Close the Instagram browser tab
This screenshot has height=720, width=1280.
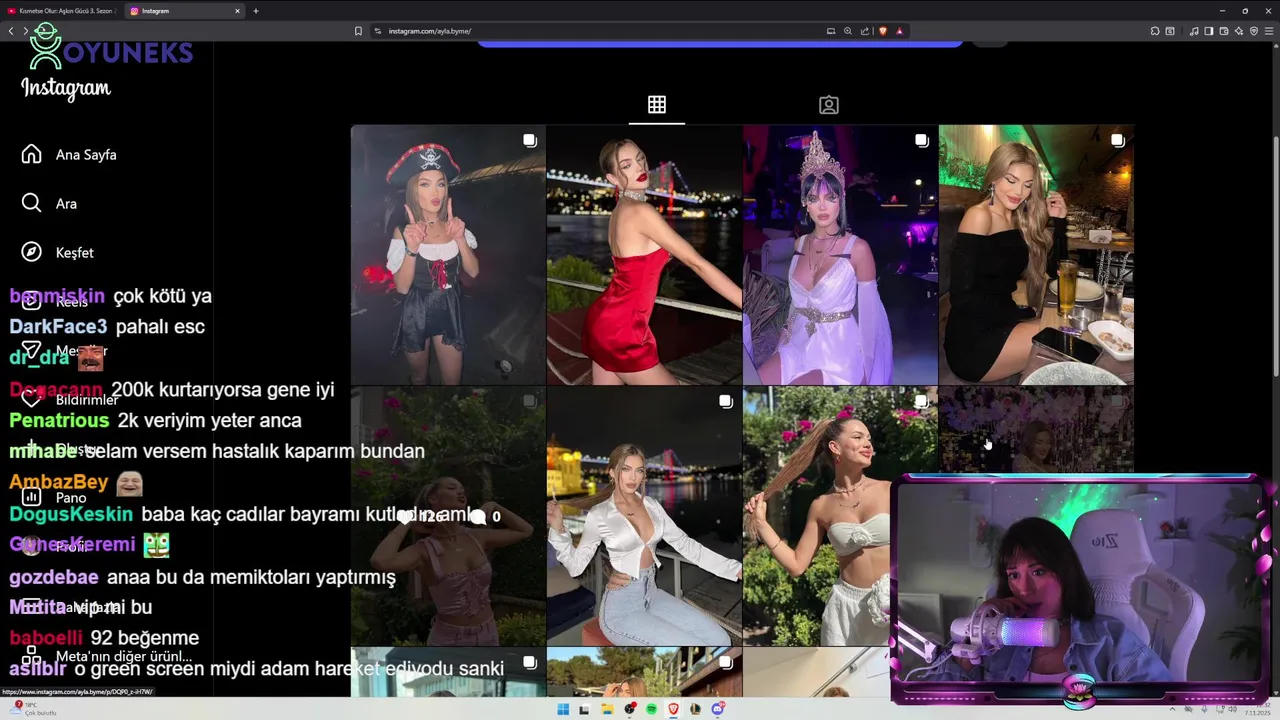coord(238,11)
